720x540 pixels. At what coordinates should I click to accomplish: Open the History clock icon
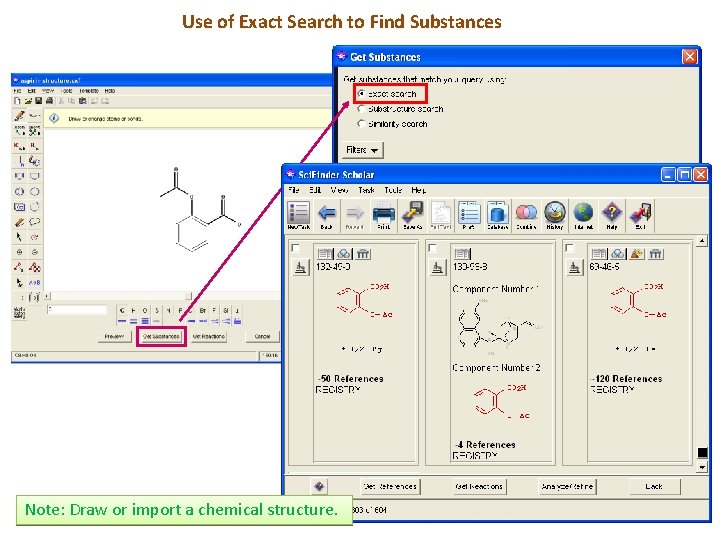(555, 215)
